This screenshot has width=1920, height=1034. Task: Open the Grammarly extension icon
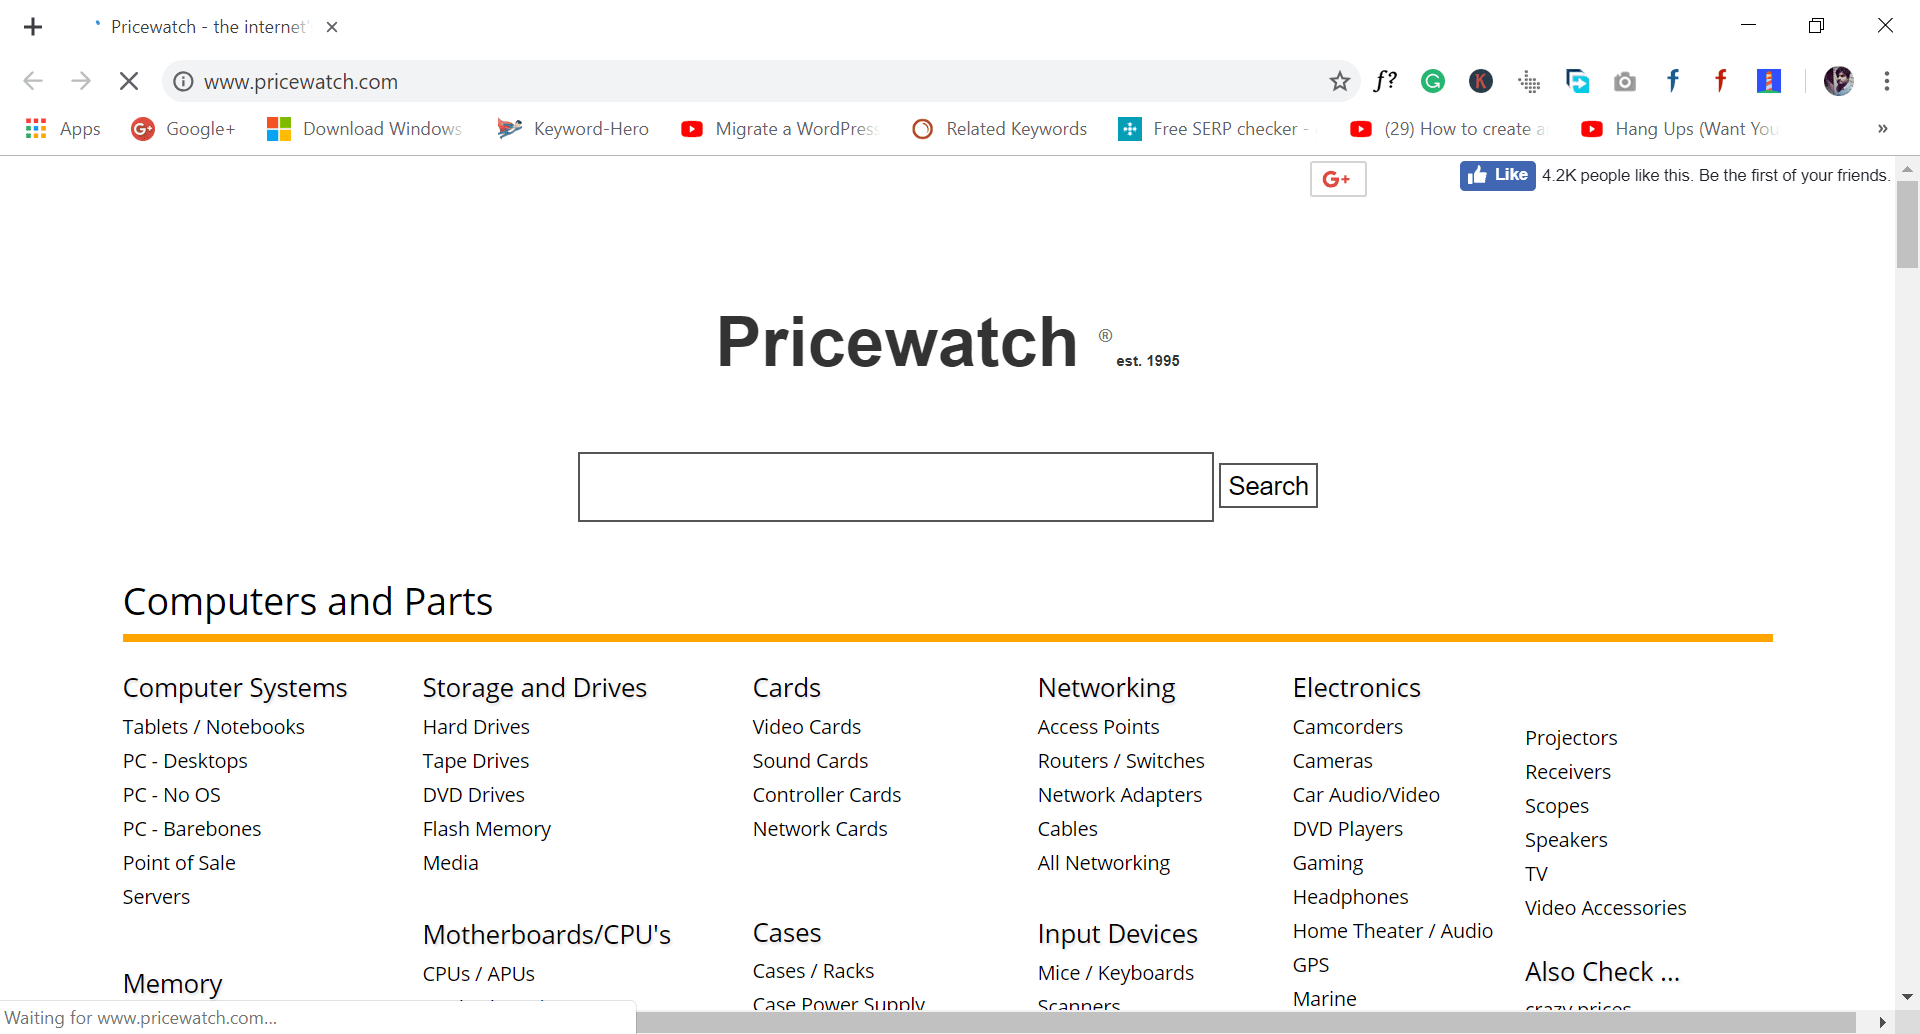pos(1433,81)
